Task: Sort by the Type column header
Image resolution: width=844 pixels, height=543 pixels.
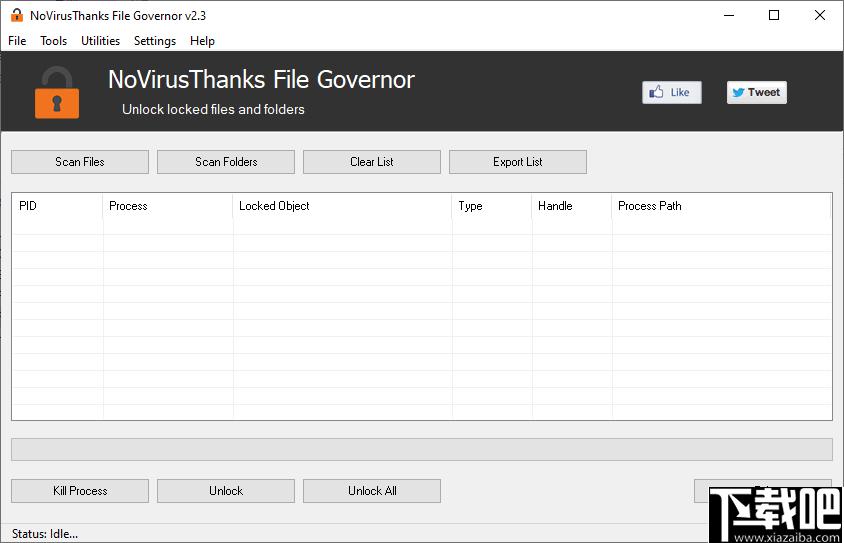Action: pos(492,206)
